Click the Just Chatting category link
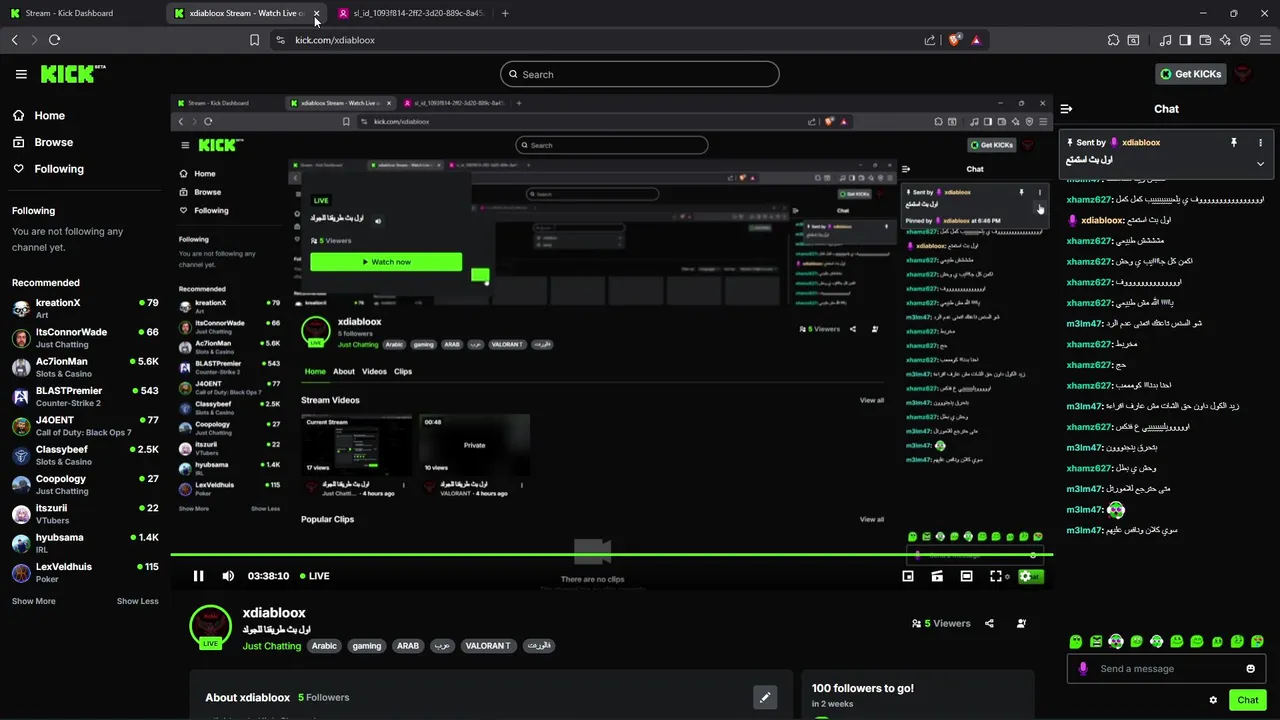The height and width of the screenshot is (720, 1280). 272,646
